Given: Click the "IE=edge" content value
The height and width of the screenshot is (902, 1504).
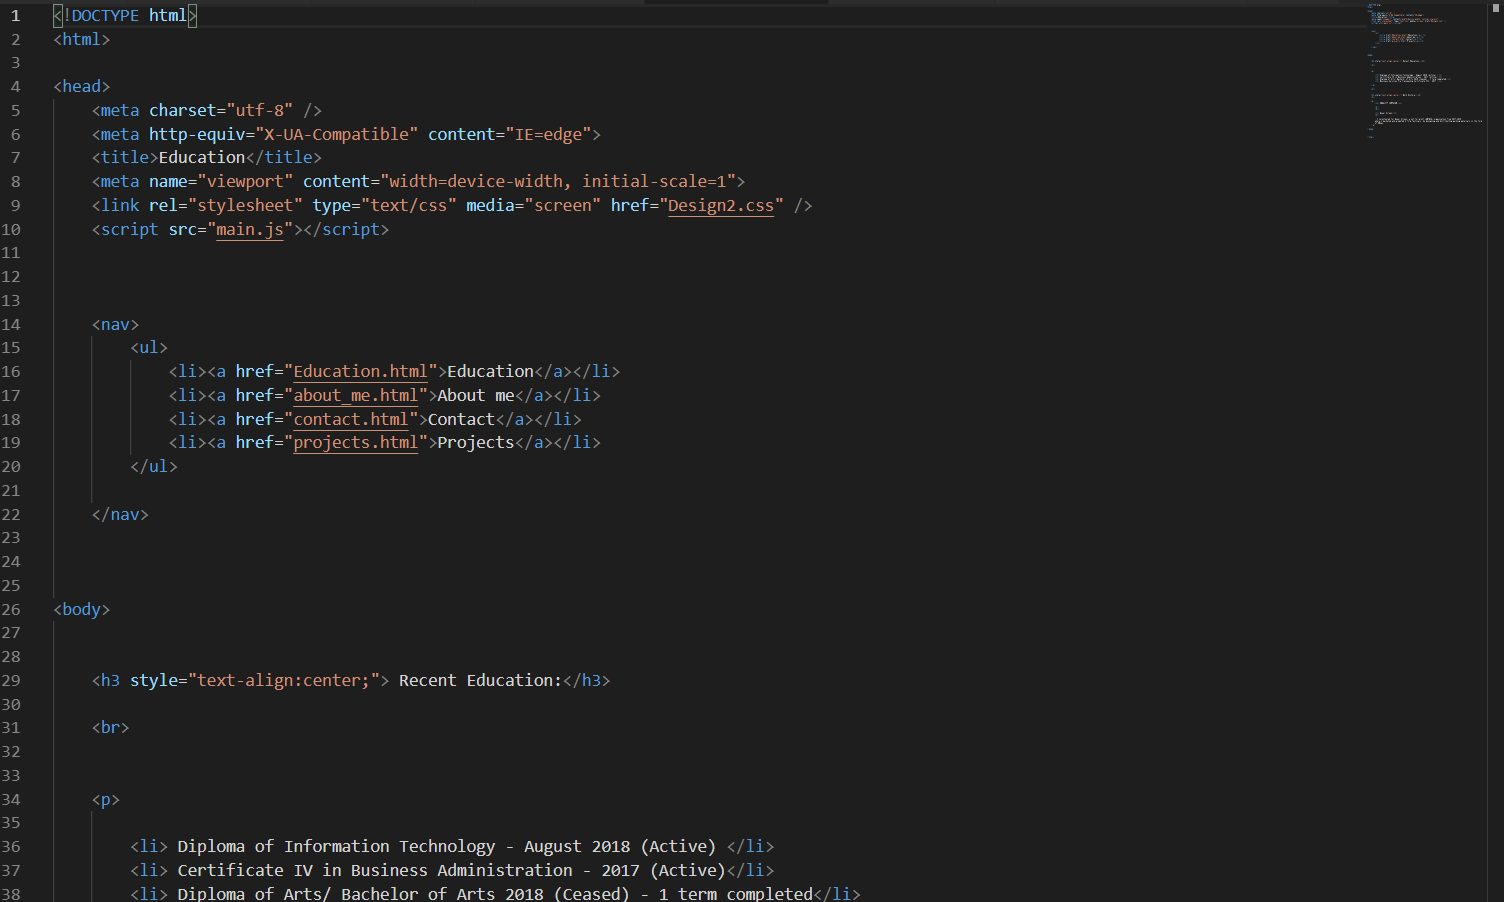Looking at the screenshot, I should tap(548, 135).
